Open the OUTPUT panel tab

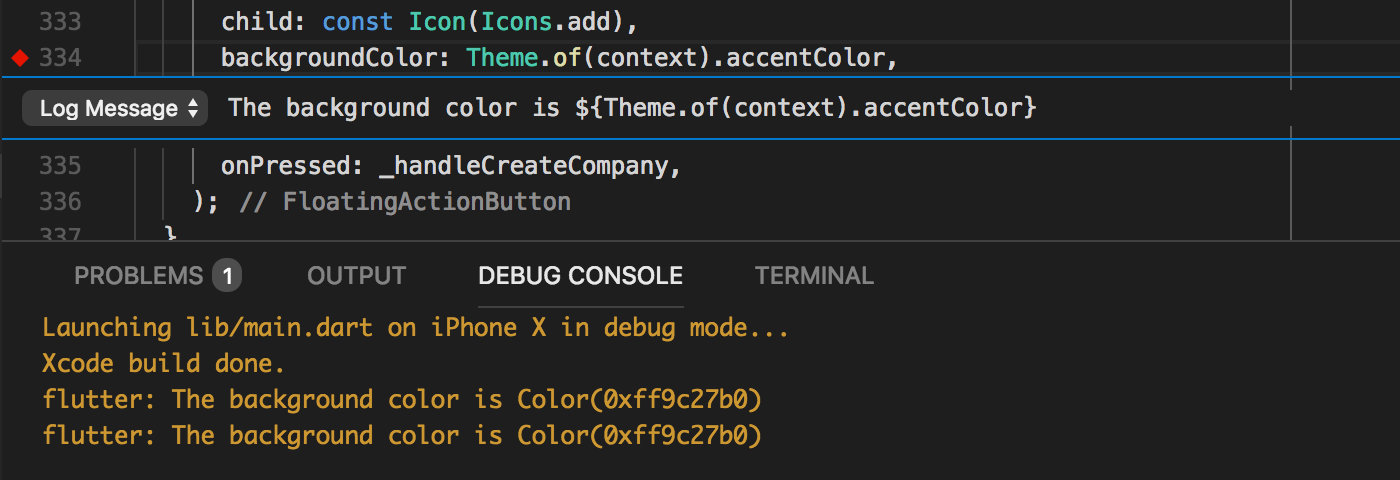coord(357,276)
